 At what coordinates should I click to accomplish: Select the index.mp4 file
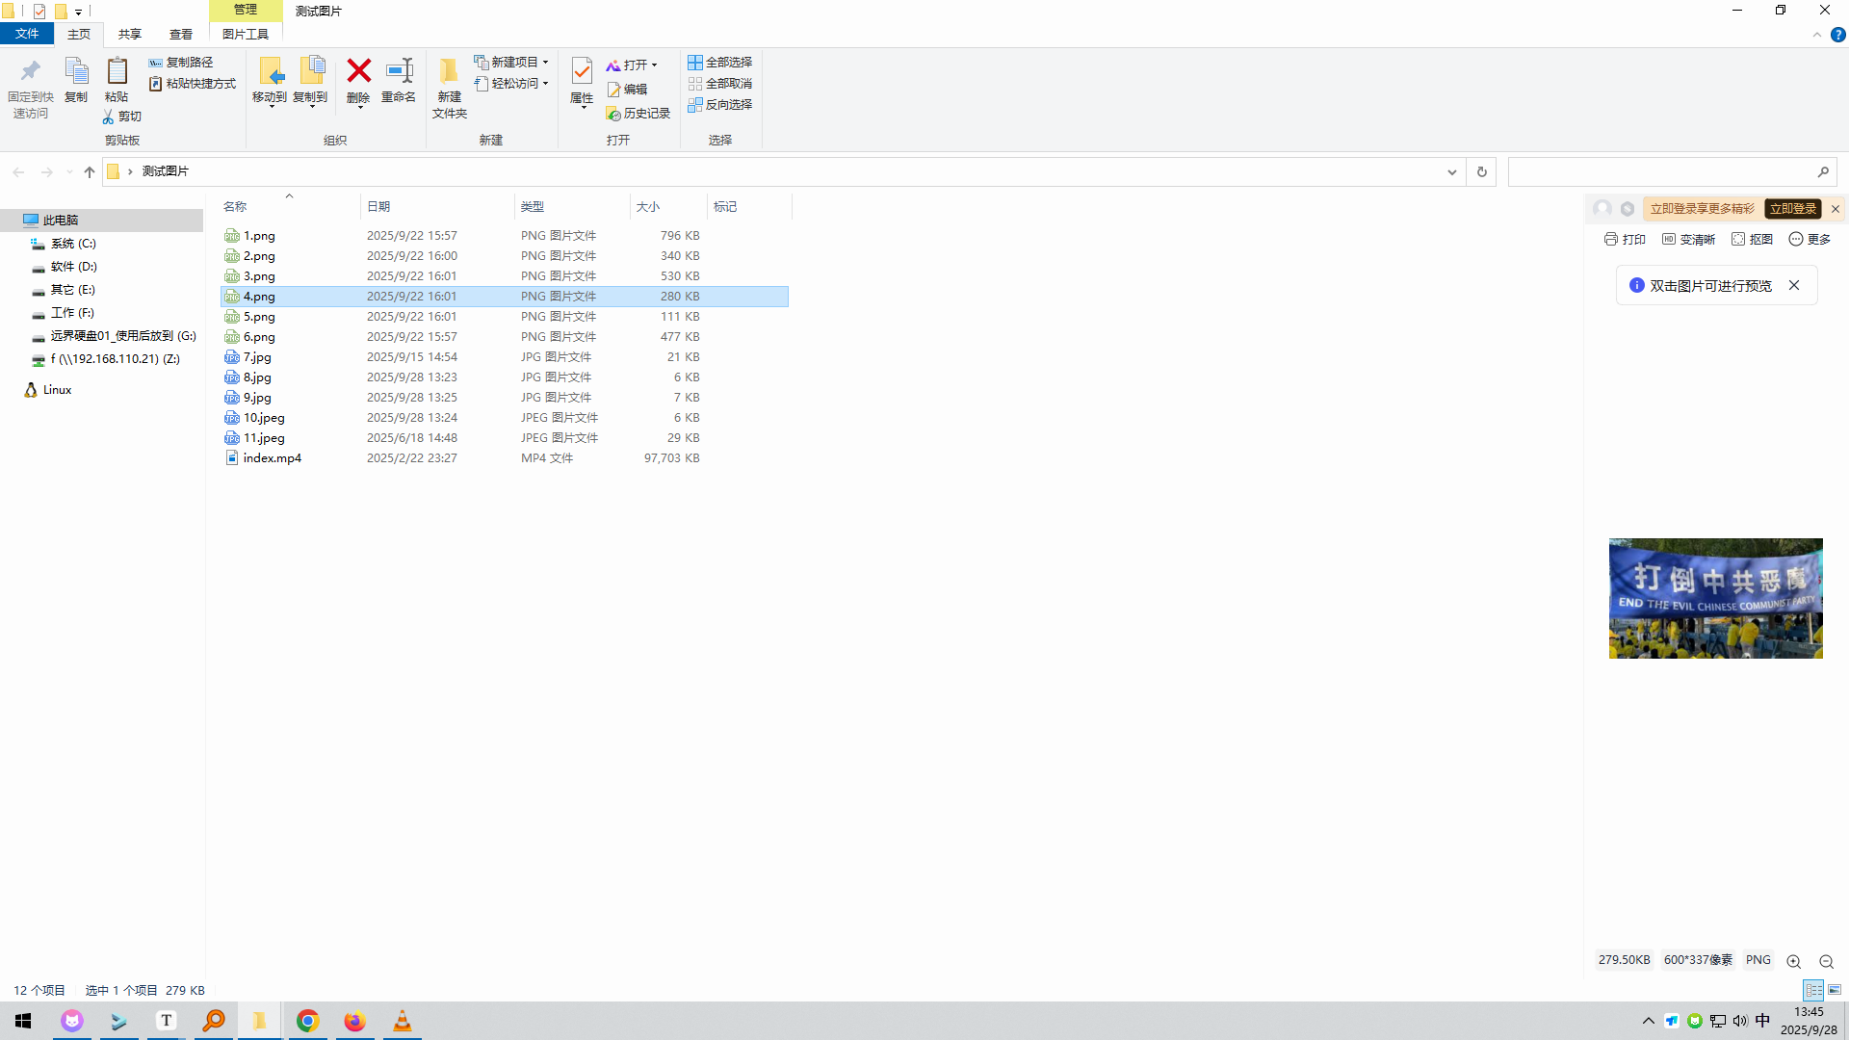[x=272, y=458]
